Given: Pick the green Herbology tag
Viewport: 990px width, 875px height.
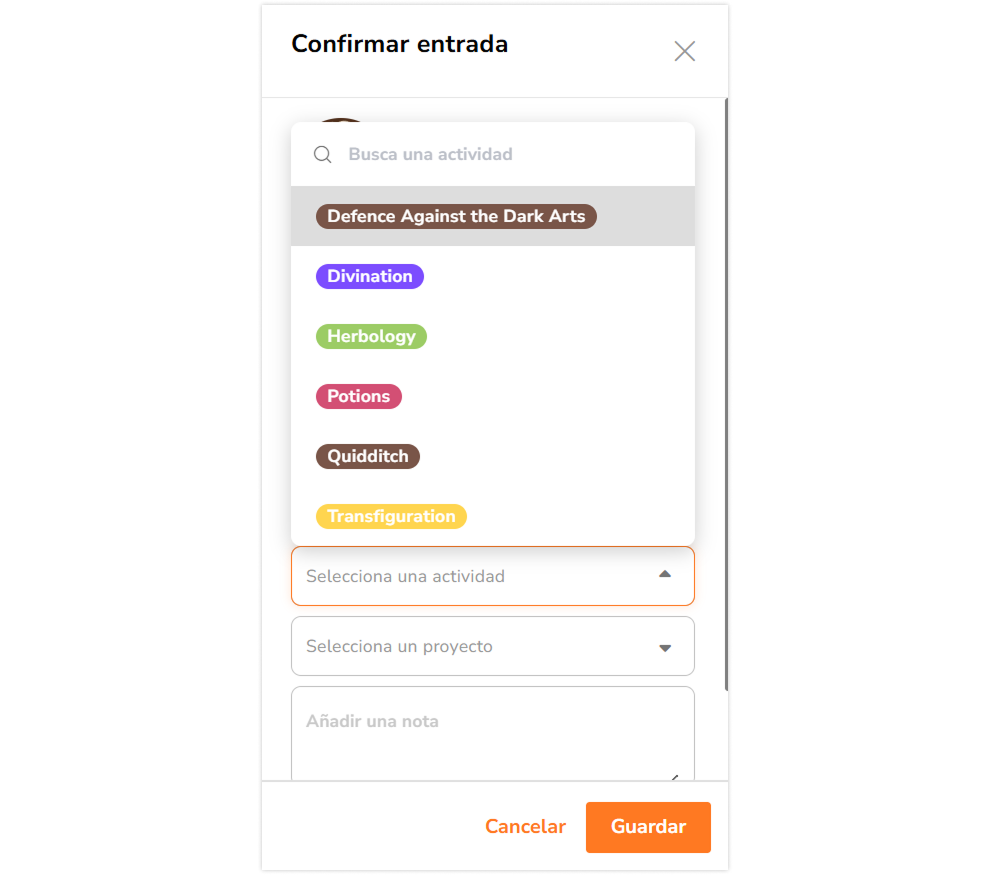Looking at the screenshot, I should point(371,336).
